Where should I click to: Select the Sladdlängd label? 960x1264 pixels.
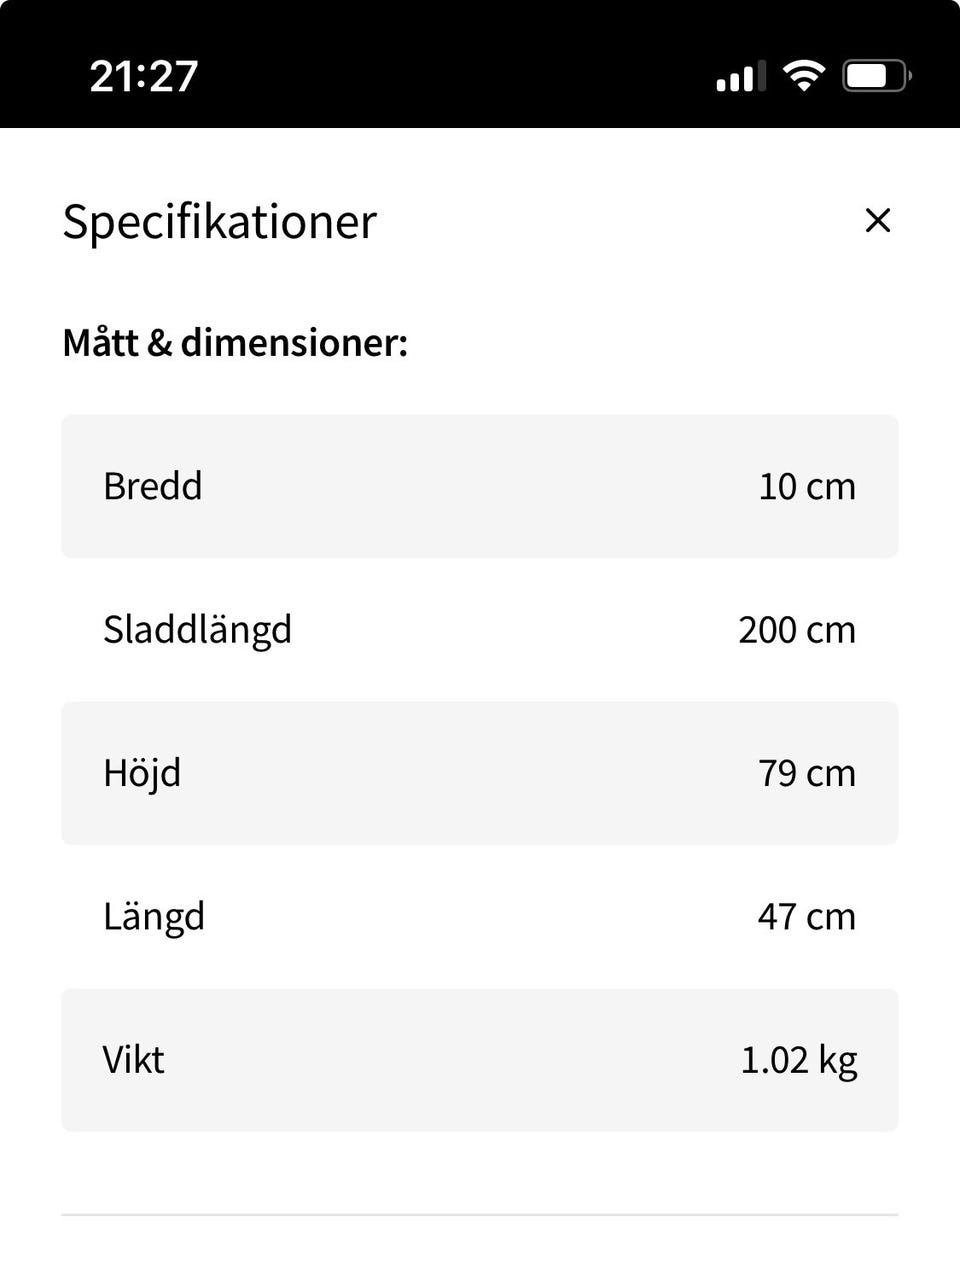(x=197, y=630)
